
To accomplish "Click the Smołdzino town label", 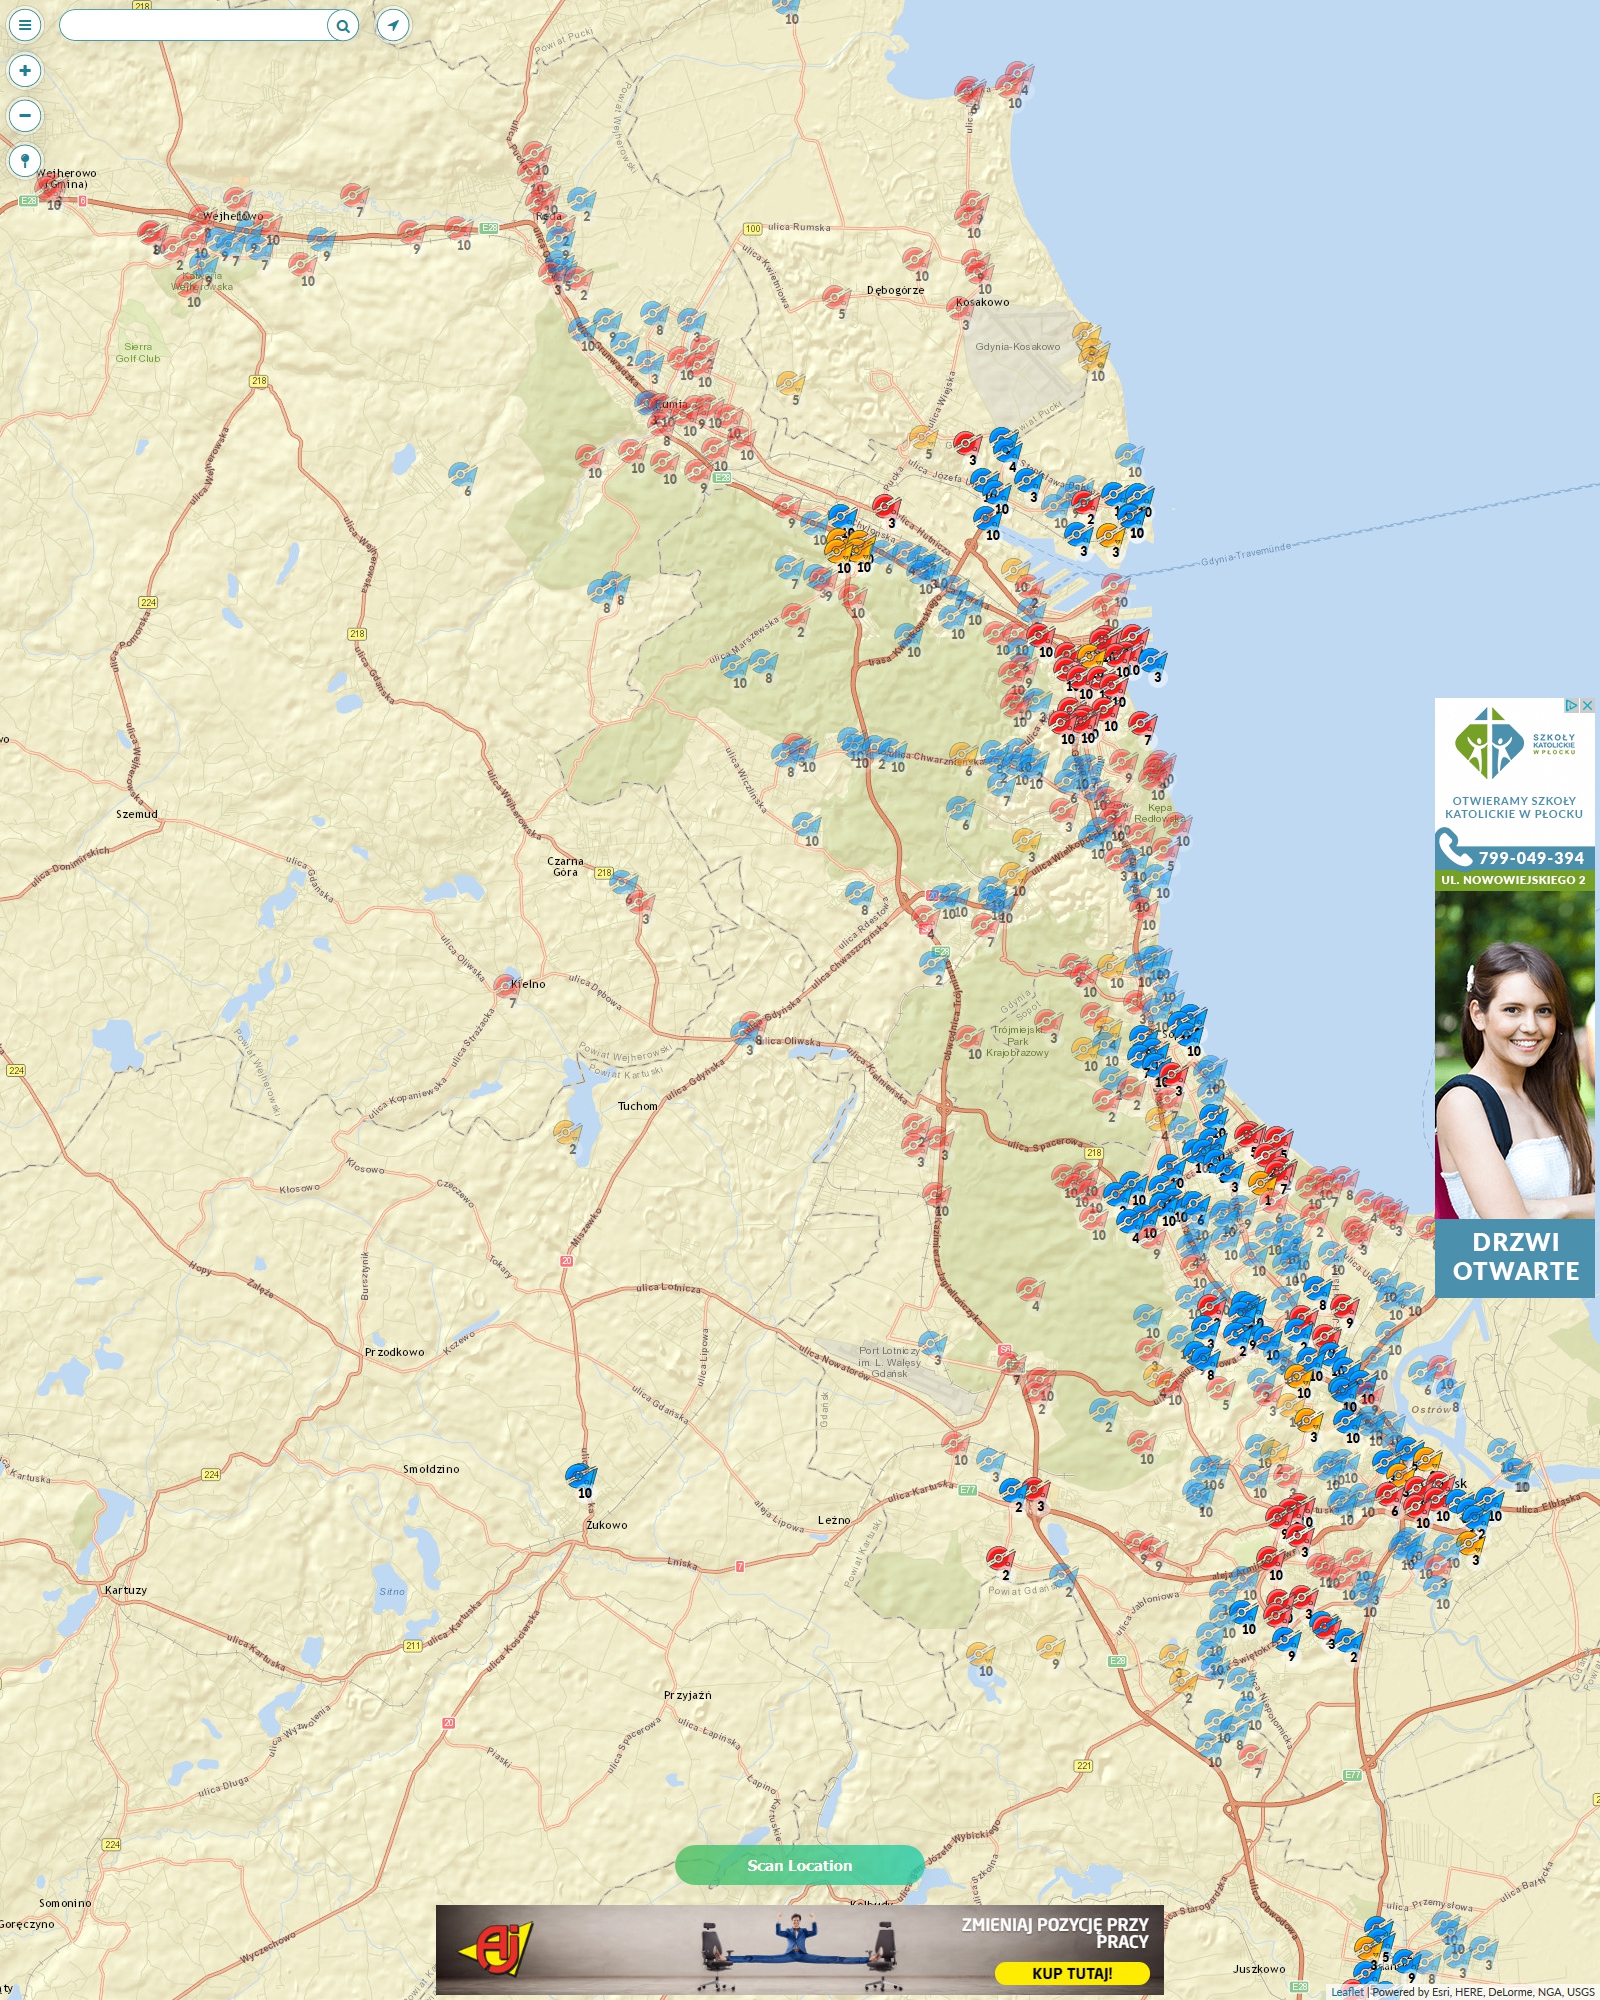I will [431, 1469].
